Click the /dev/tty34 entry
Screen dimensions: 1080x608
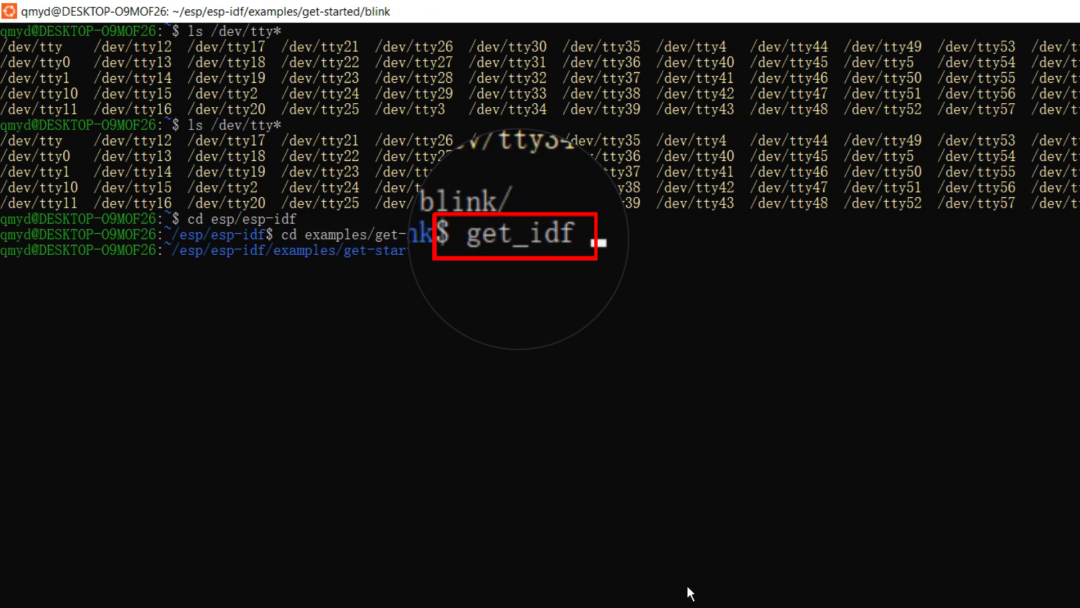pos(508,109)
